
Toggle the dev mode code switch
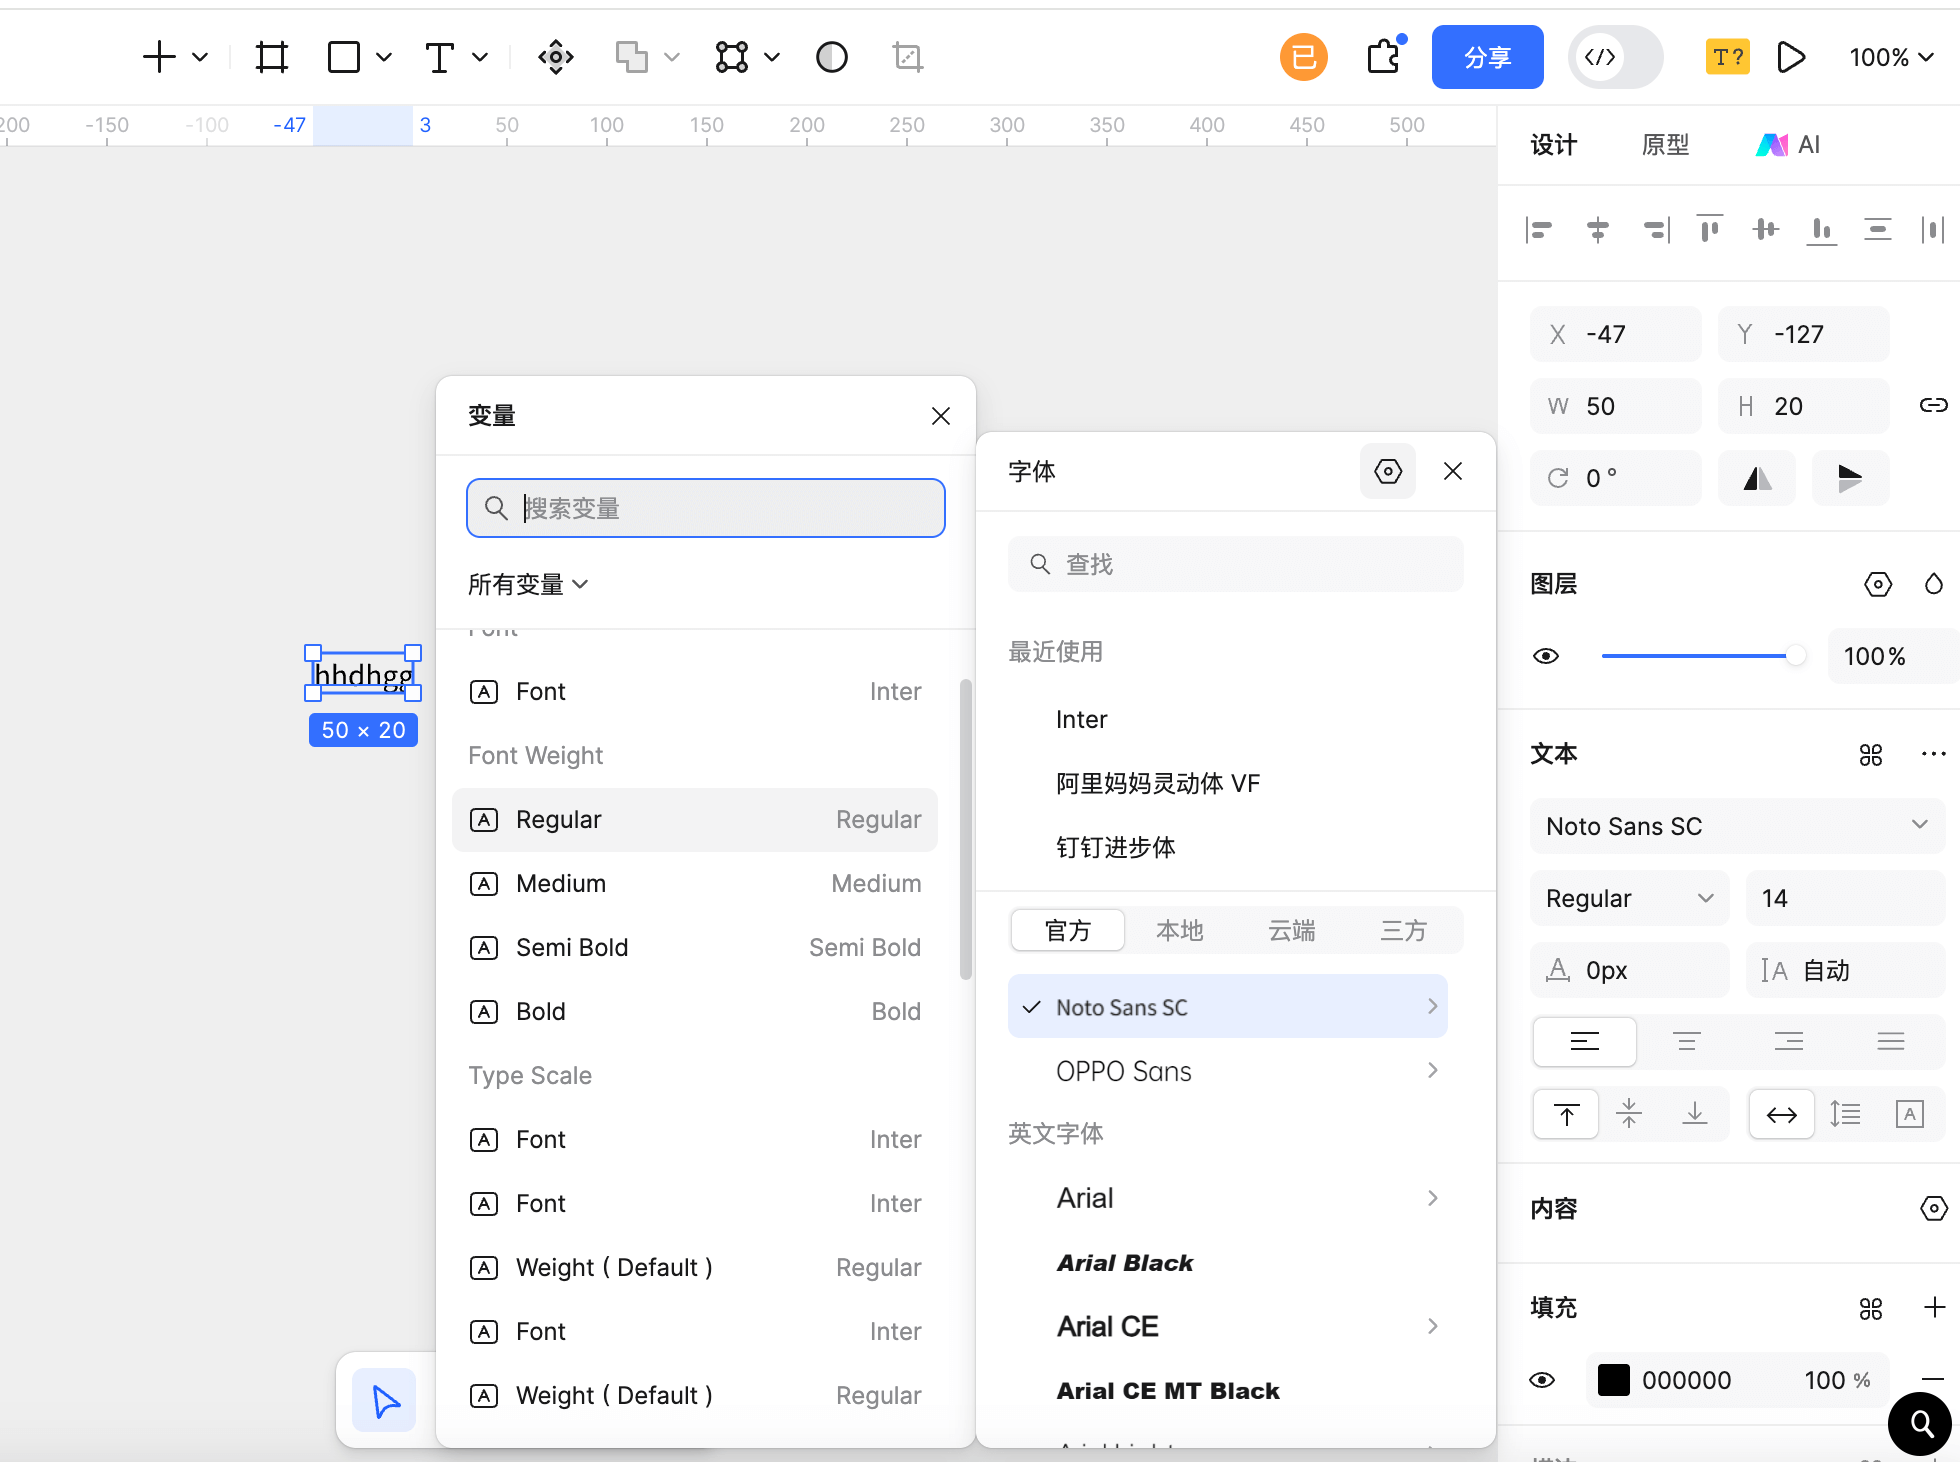click(x=1615, y=57)
